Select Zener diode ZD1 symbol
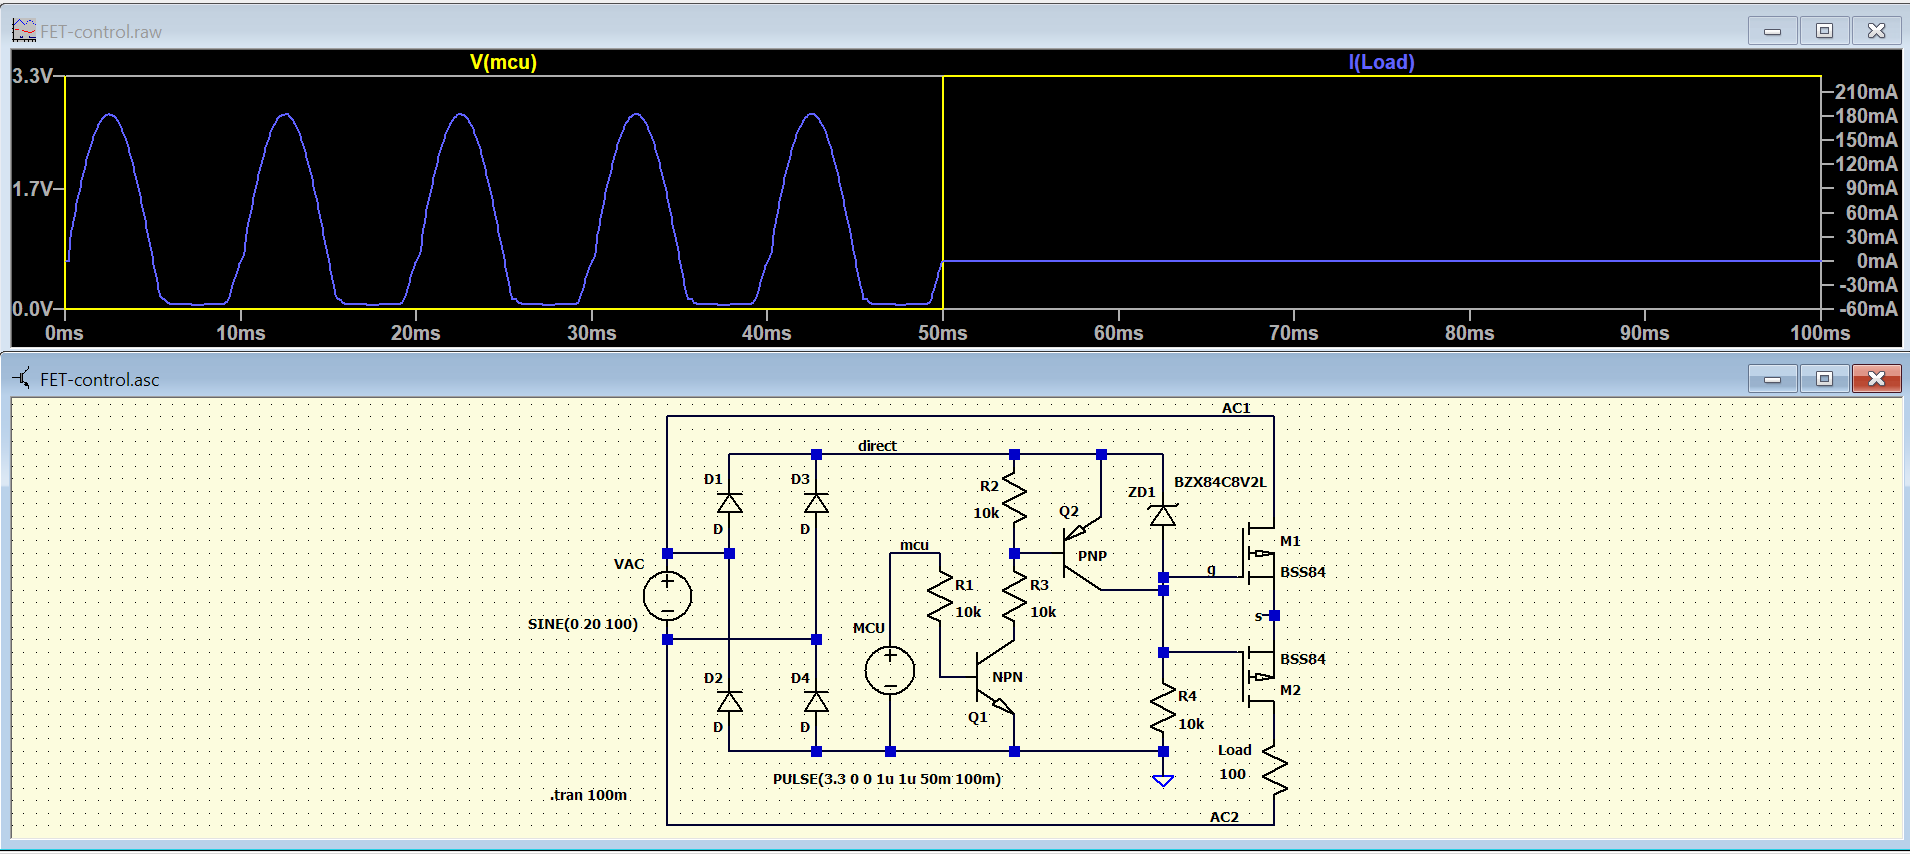 [1162, 515]
